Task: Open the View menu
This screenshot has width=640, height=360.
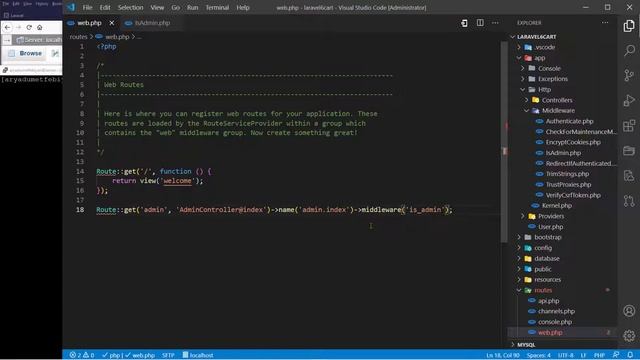Action: point(157,7)
